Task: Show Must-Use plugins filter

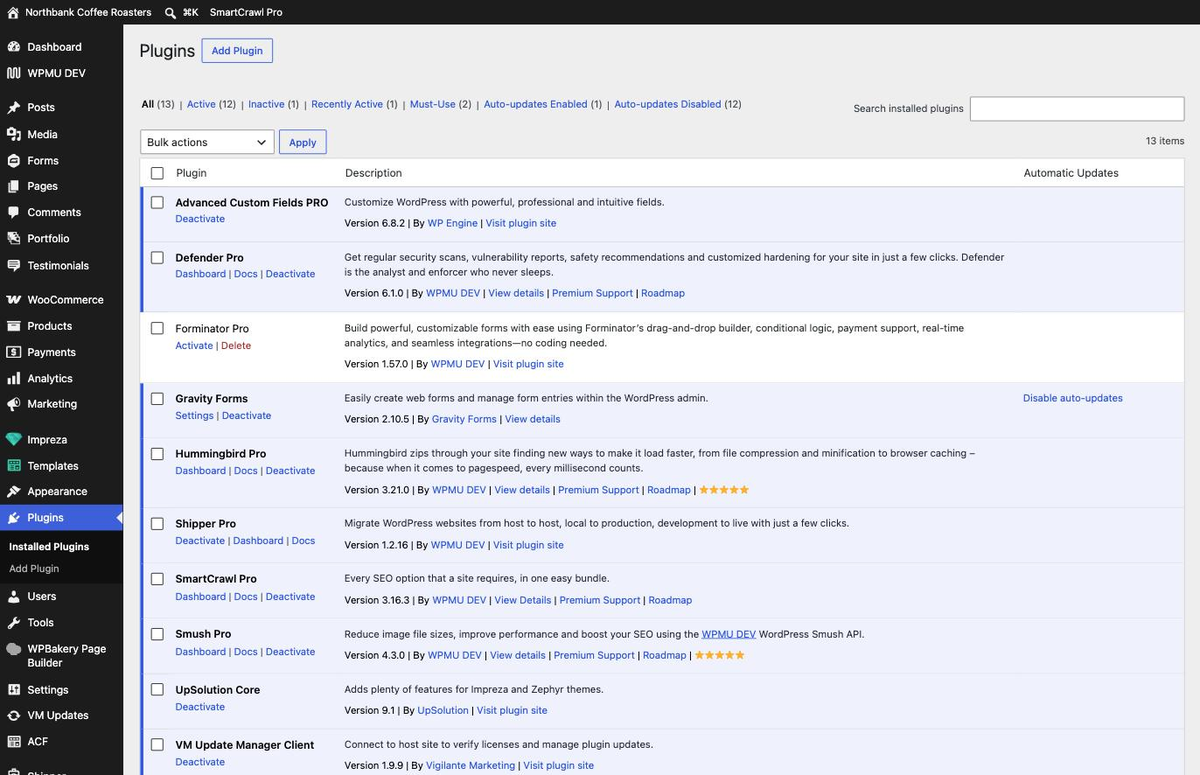Action: click(x=440, y=104)
